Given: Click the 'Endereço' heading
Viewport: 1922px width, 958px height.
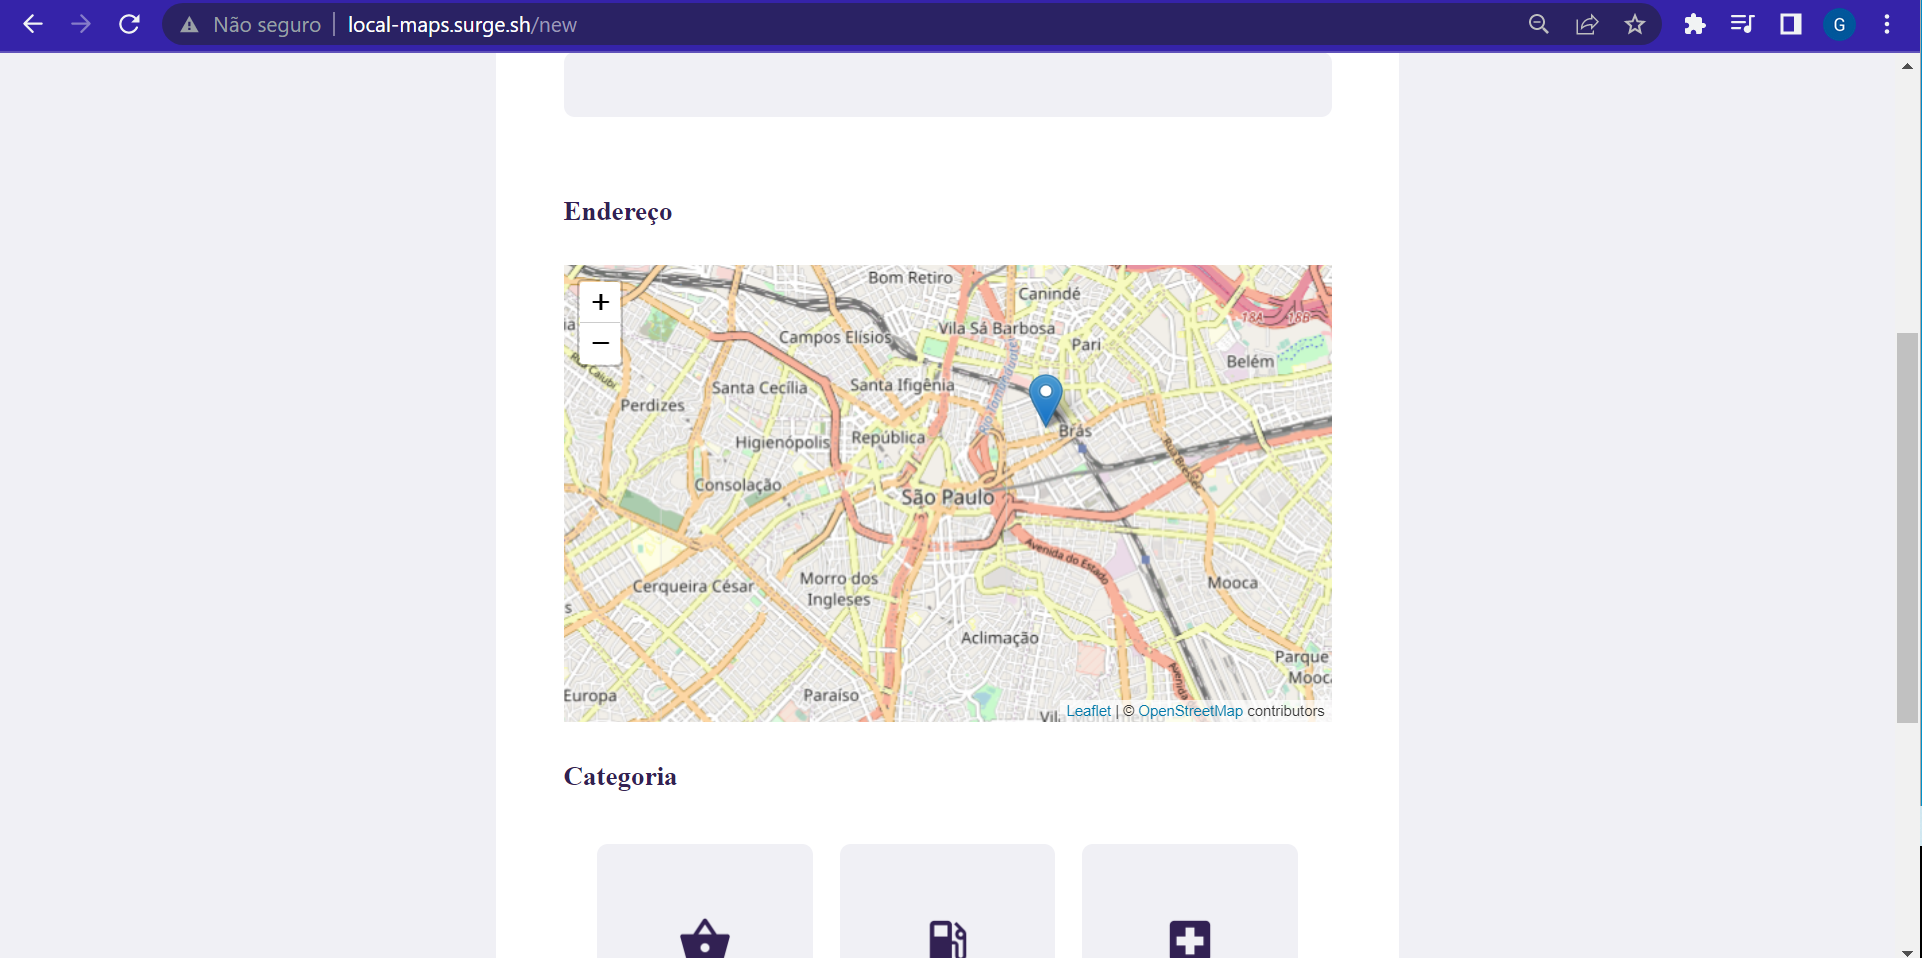Looking at the screenshot, I should (x=618, y=212).
